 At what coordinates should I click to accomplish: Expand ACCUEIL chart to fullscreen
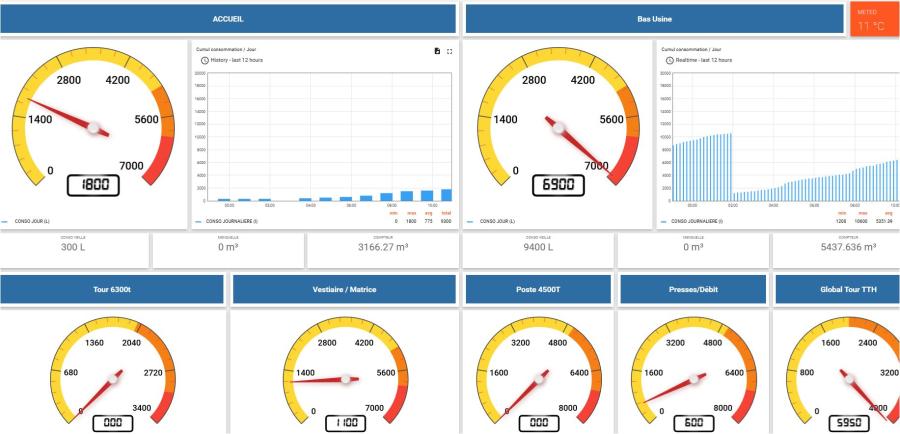point(450,51)
